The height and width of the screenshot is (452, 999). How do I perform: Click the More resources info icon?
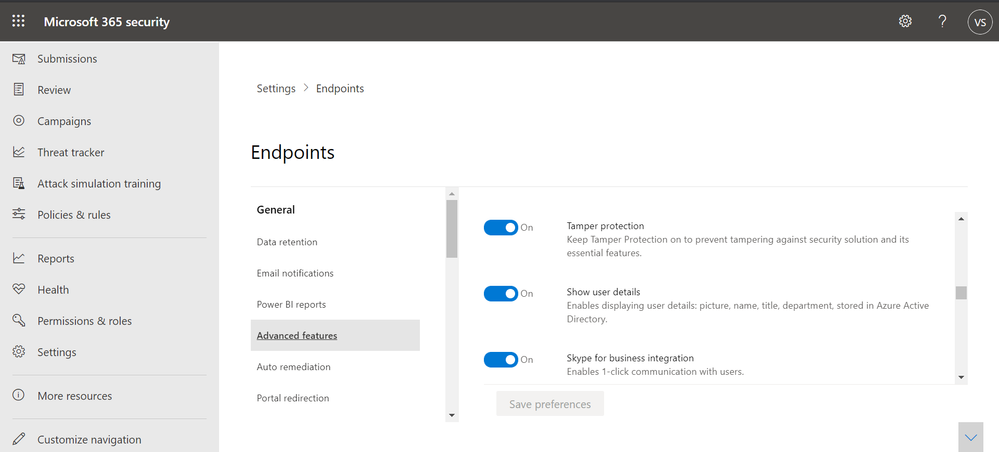pyautogui.click(x=18, y=396)
